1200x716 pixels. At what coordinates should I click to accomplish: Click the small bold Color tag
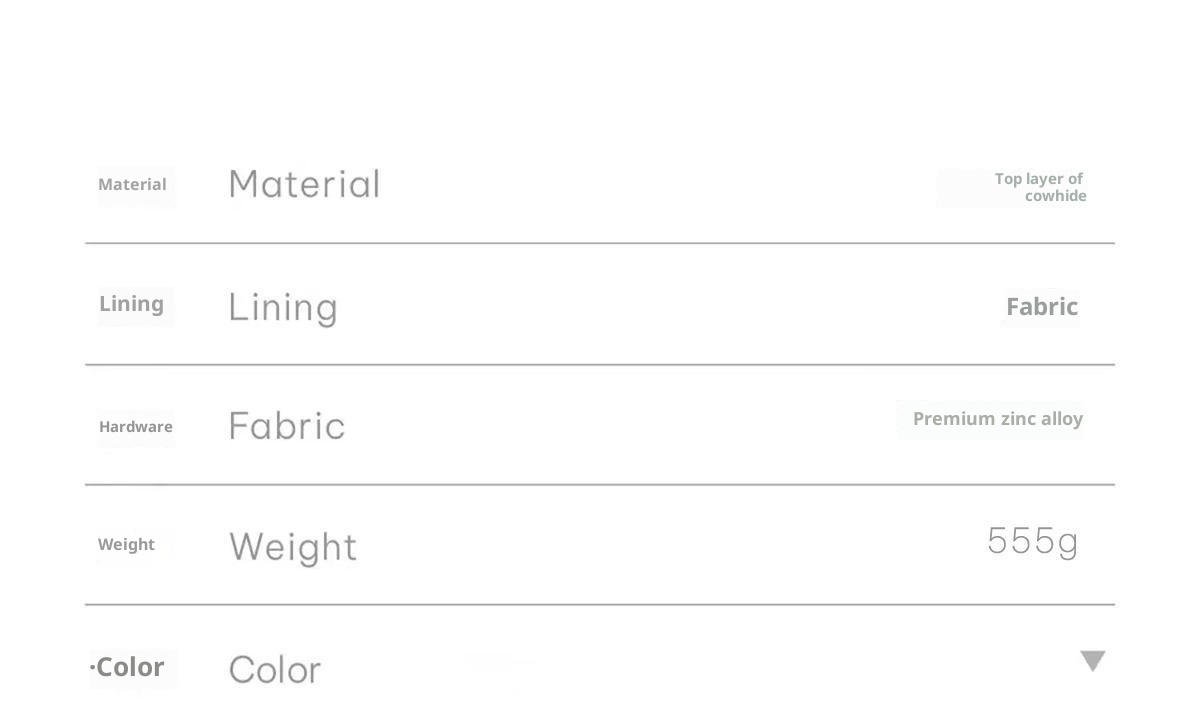pyautogui.click(x=130, y=667)
